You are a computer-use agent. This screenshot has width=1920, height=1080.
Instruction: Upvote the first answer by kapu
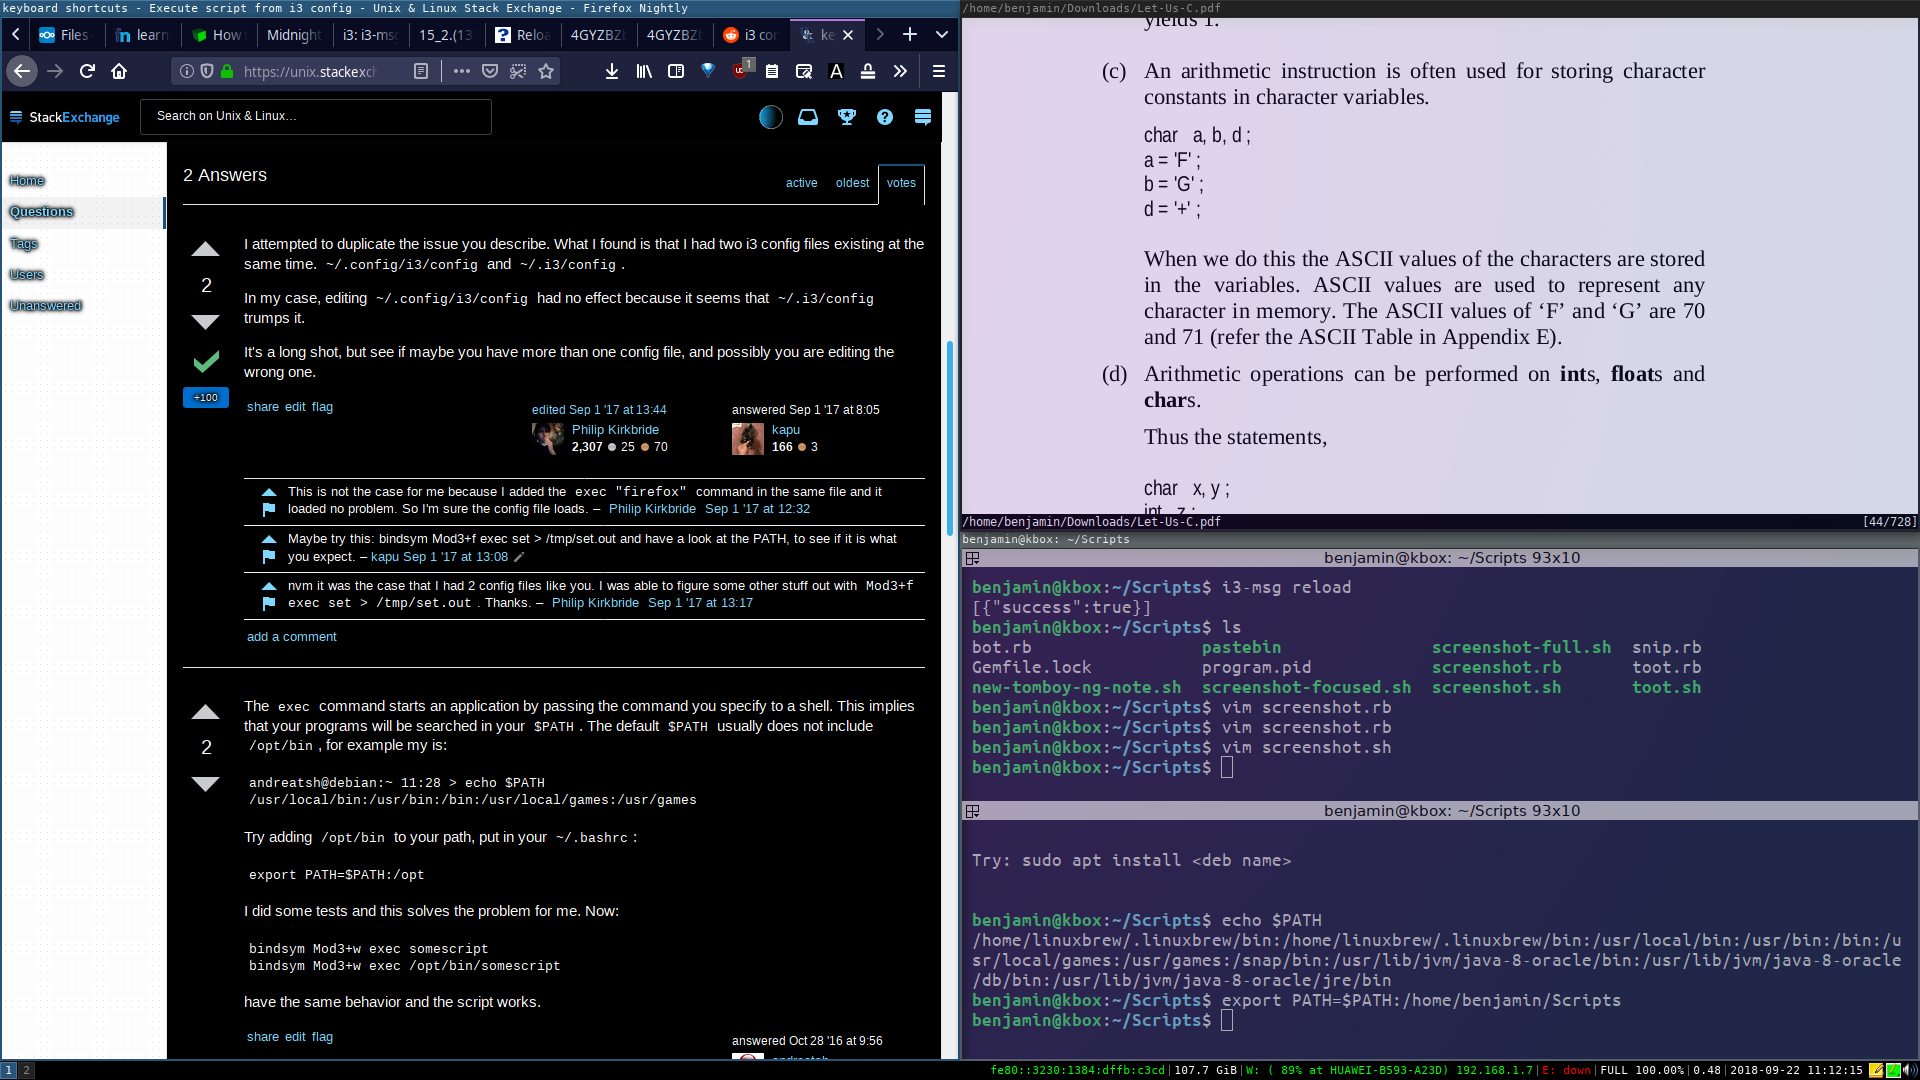(205, 249)
